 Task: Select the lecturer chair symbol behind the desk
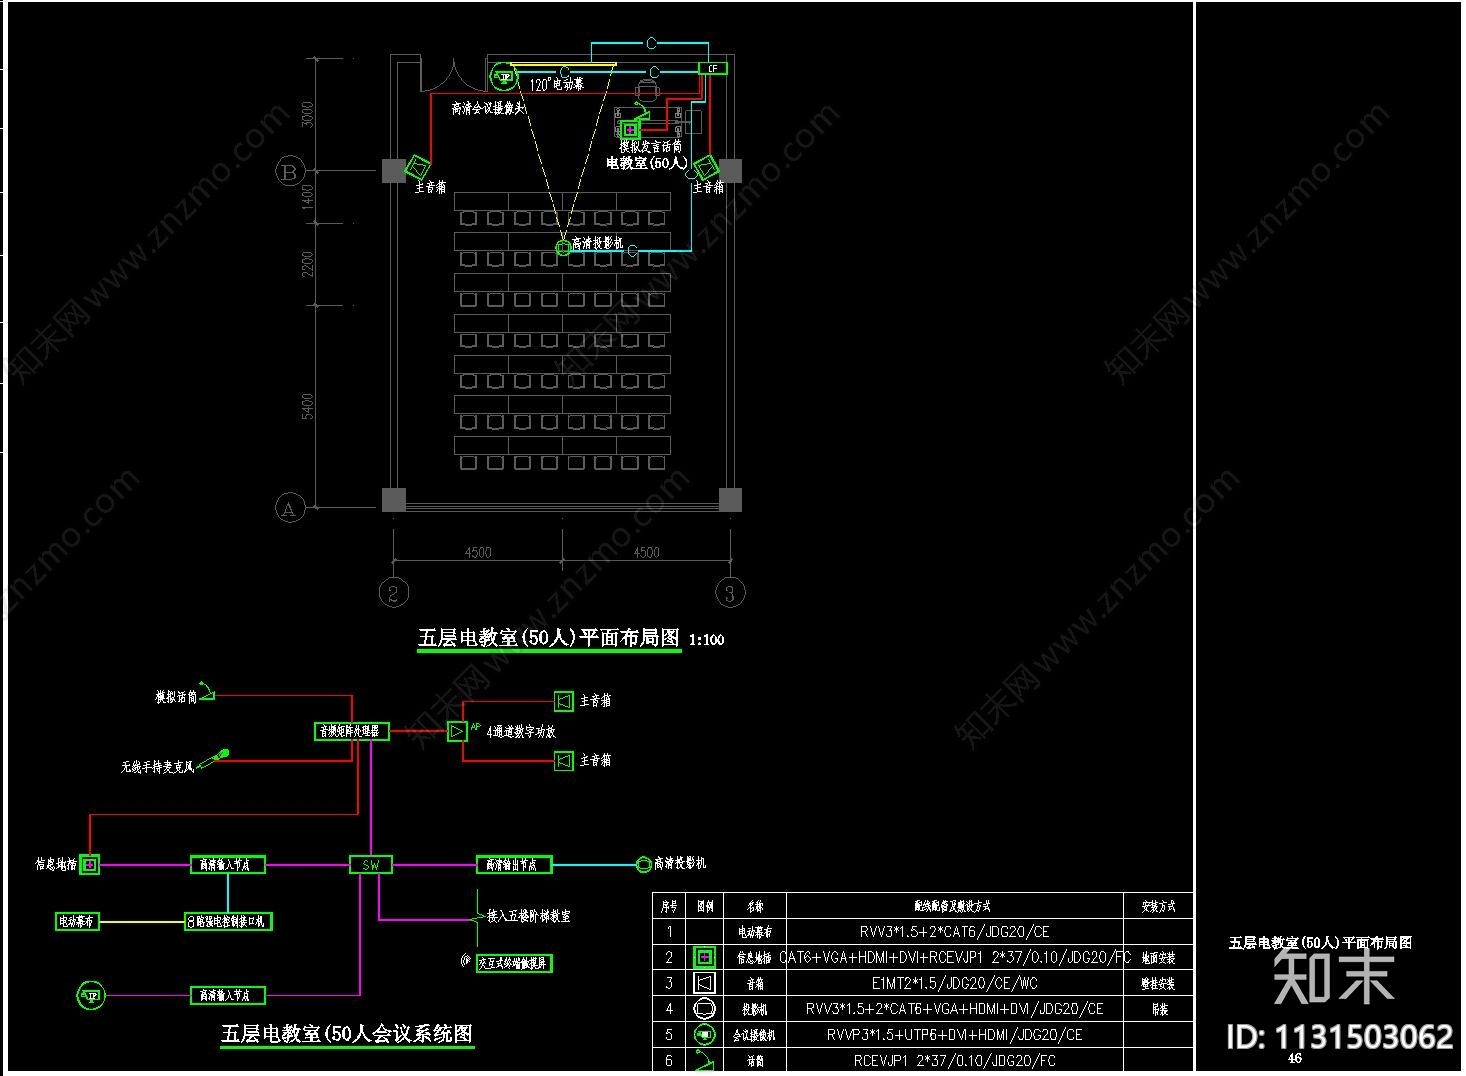pyautogui.click(x=647, y=91)
